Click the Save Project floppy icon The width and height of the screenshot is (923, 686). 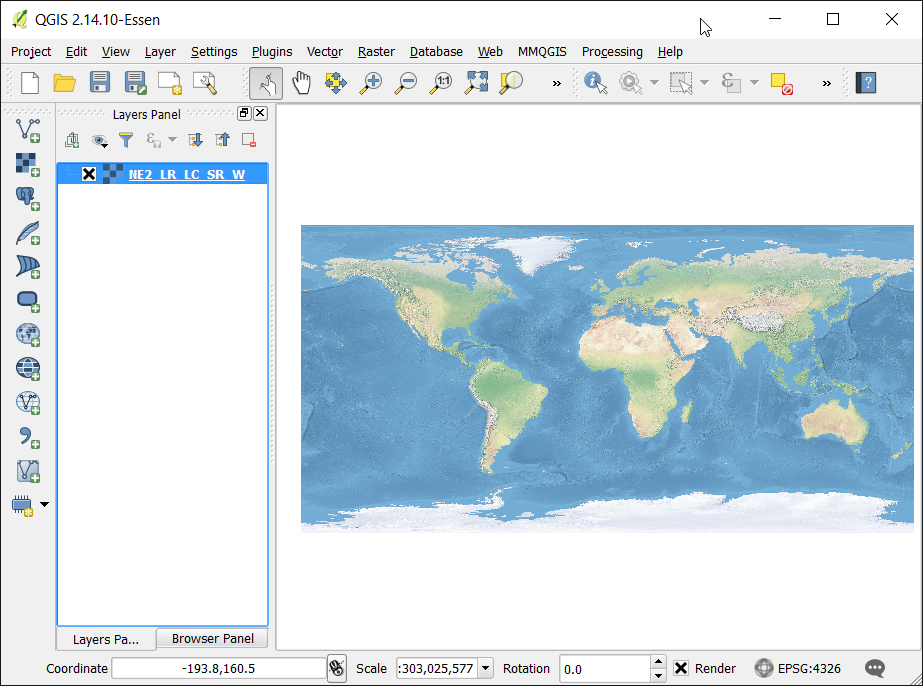(x=100, y=83)
